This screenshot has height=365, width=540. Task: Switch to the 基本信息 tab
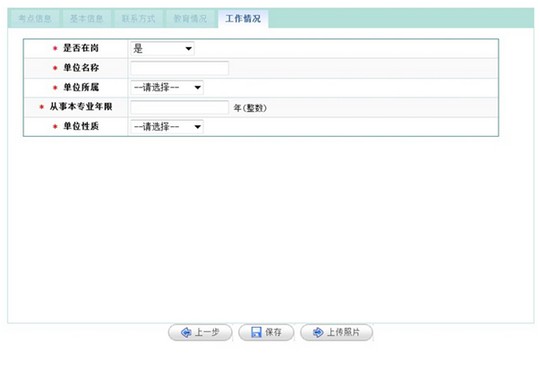tap(86, 19)
